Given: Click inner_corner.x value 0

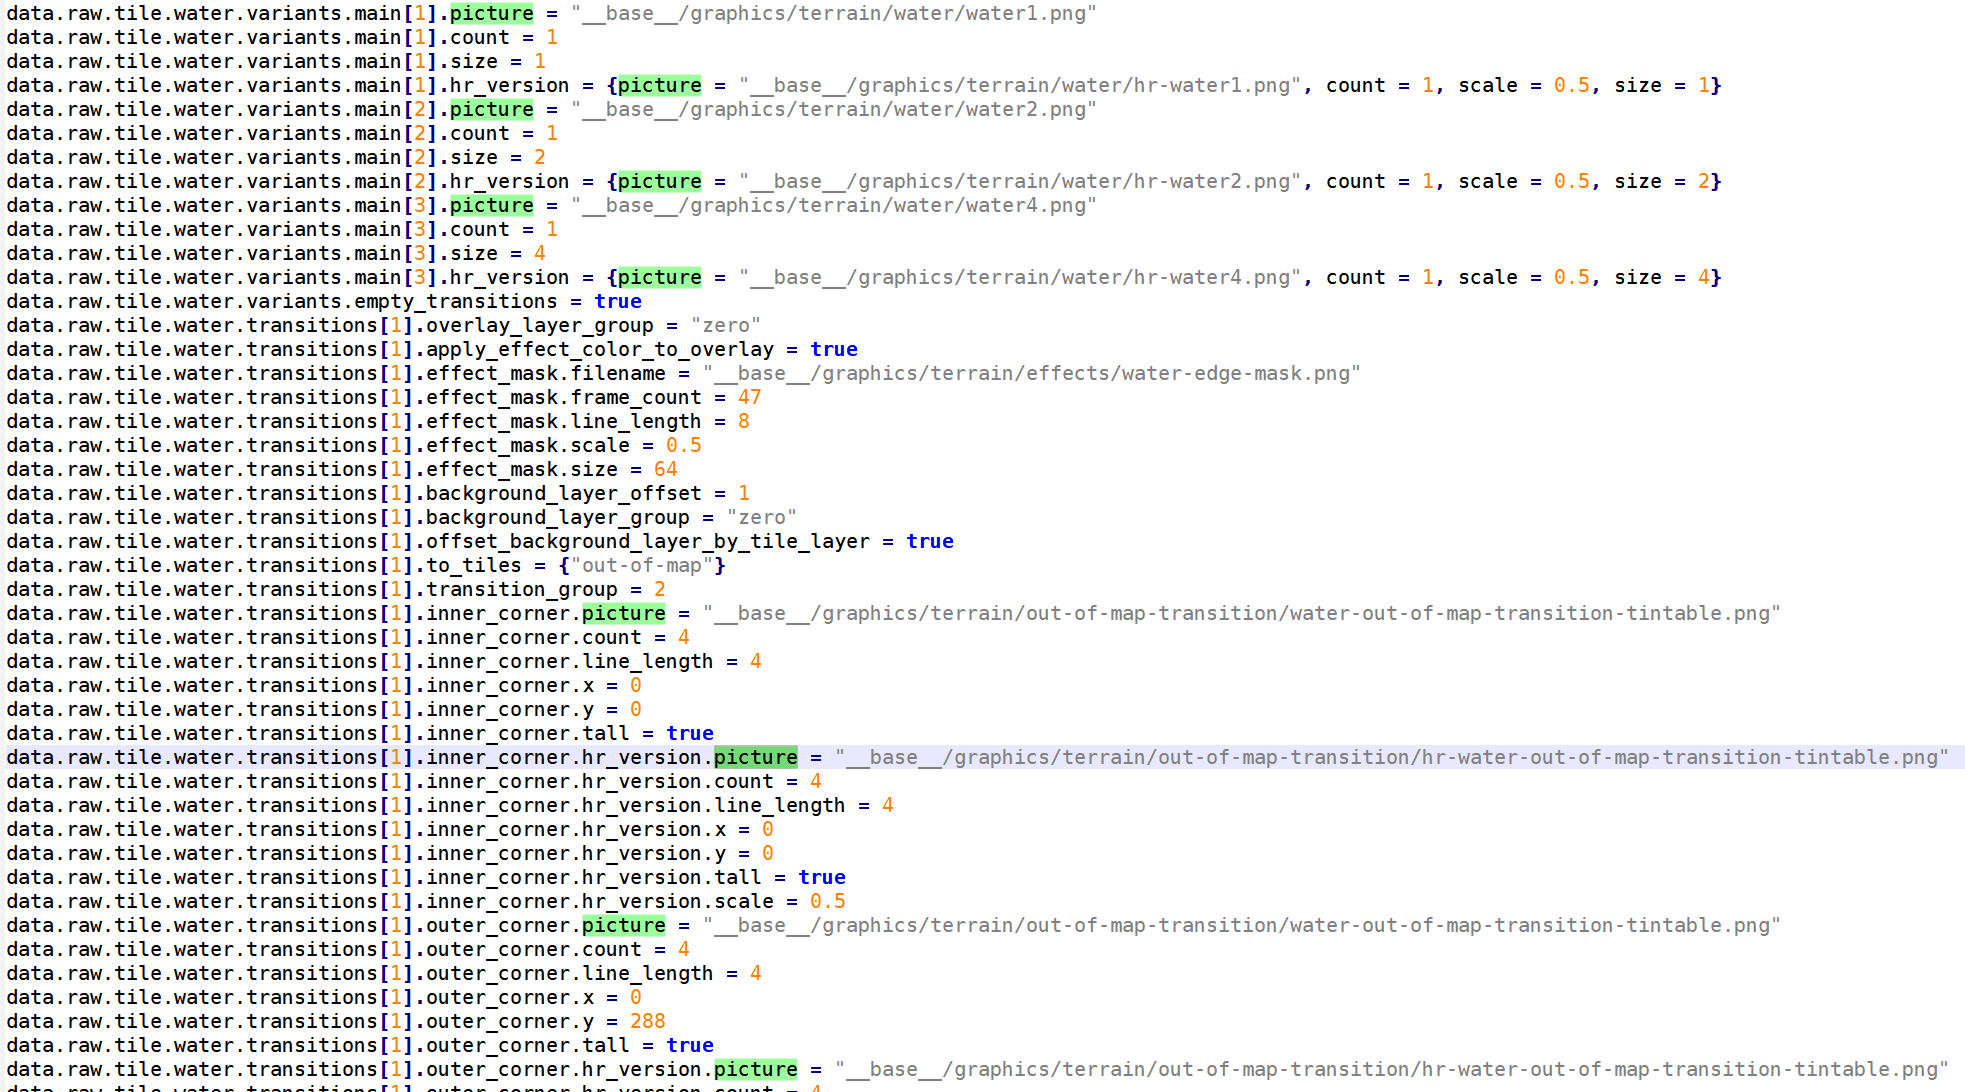Looking at the screenshot, I should 635,685.
